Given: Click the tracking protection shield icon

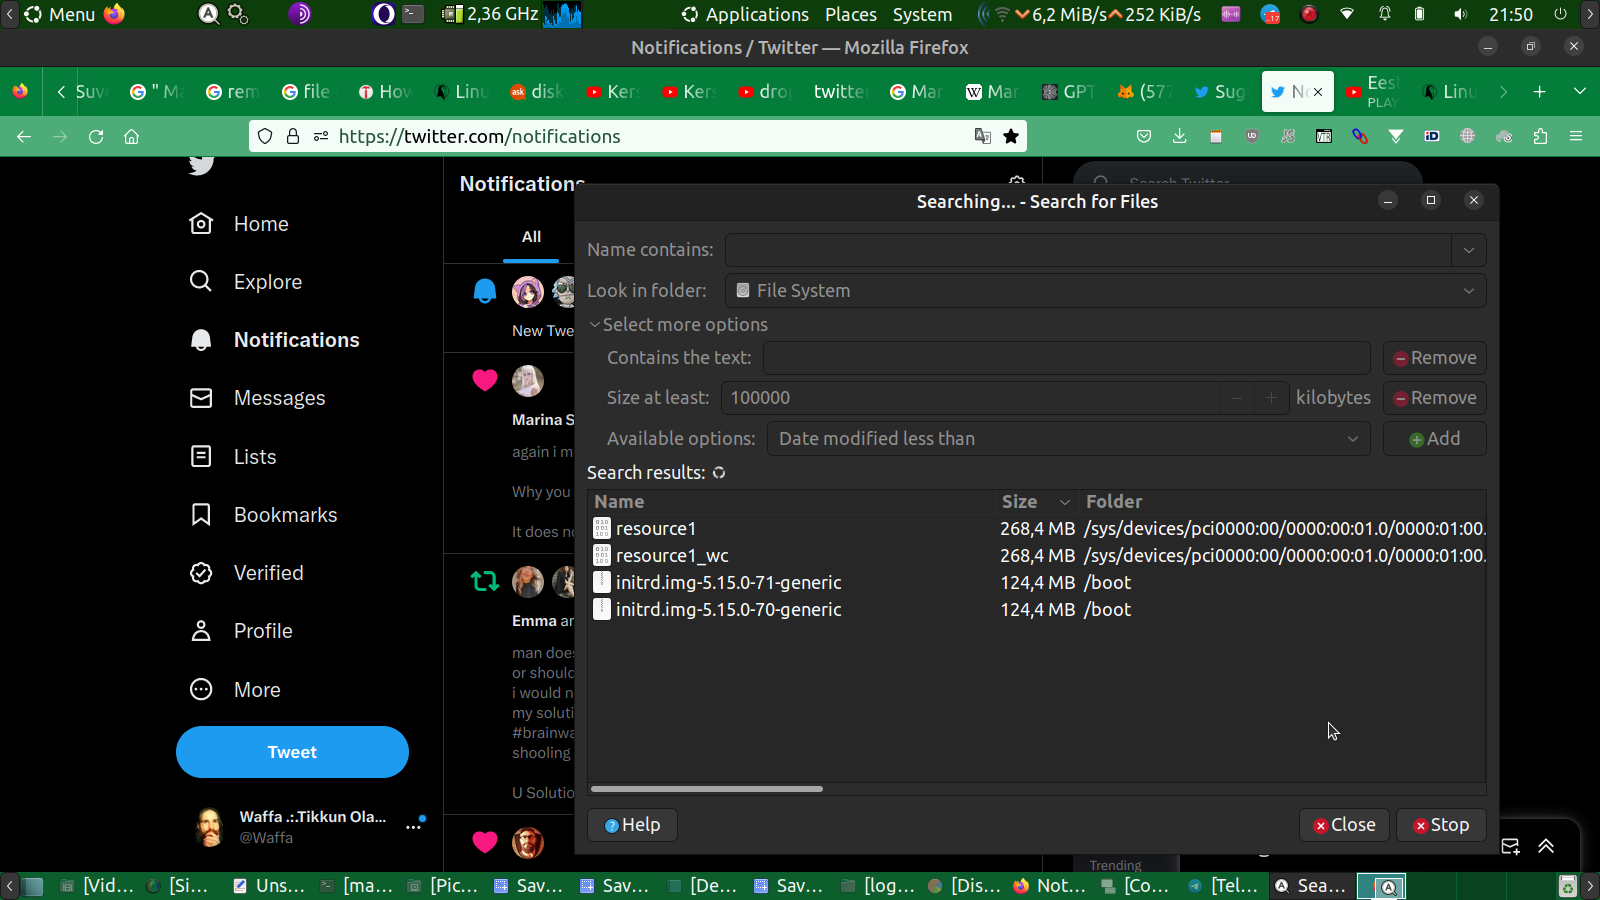Looking at the screenshot, I should pyautogui.click(x=265, y=136).
